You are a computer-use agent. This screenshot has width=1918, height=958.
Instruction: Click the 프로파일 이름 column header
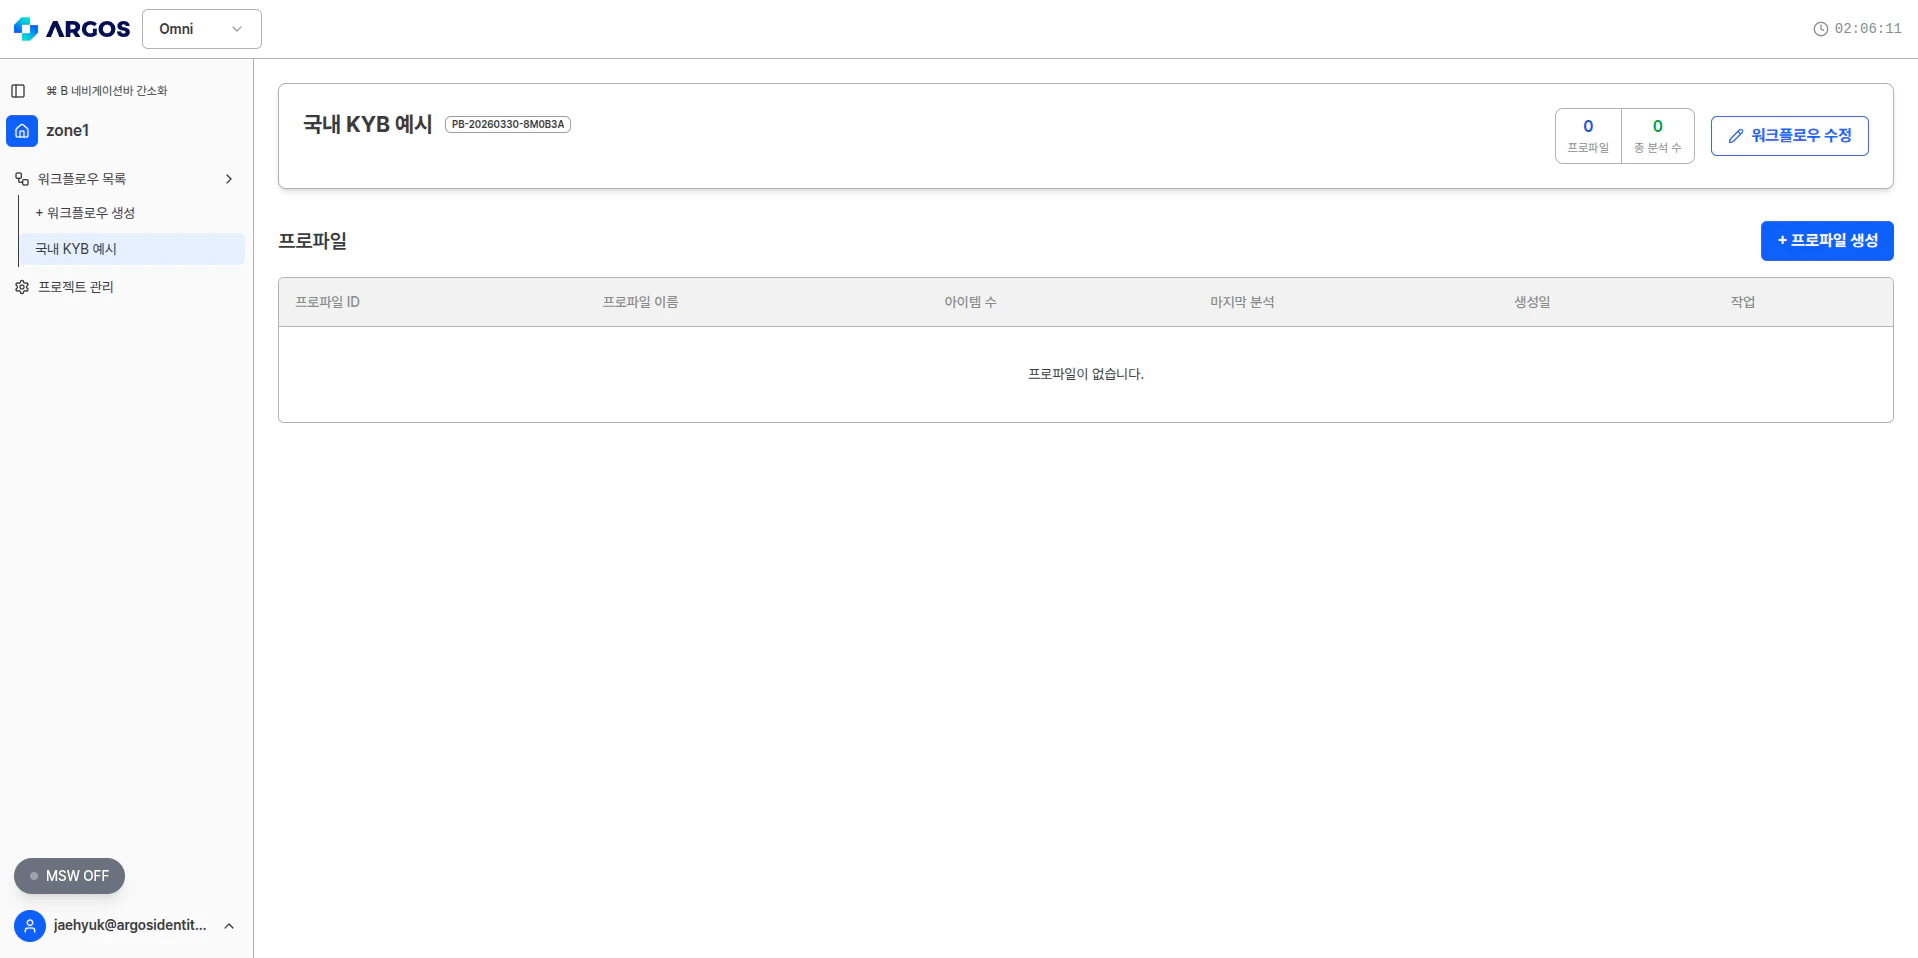[x=640, y=302]
